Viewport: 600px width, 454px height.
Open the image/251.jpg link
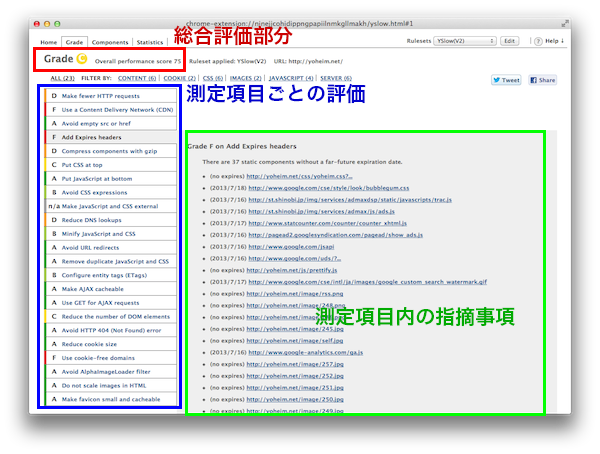(x=295, y=388)
